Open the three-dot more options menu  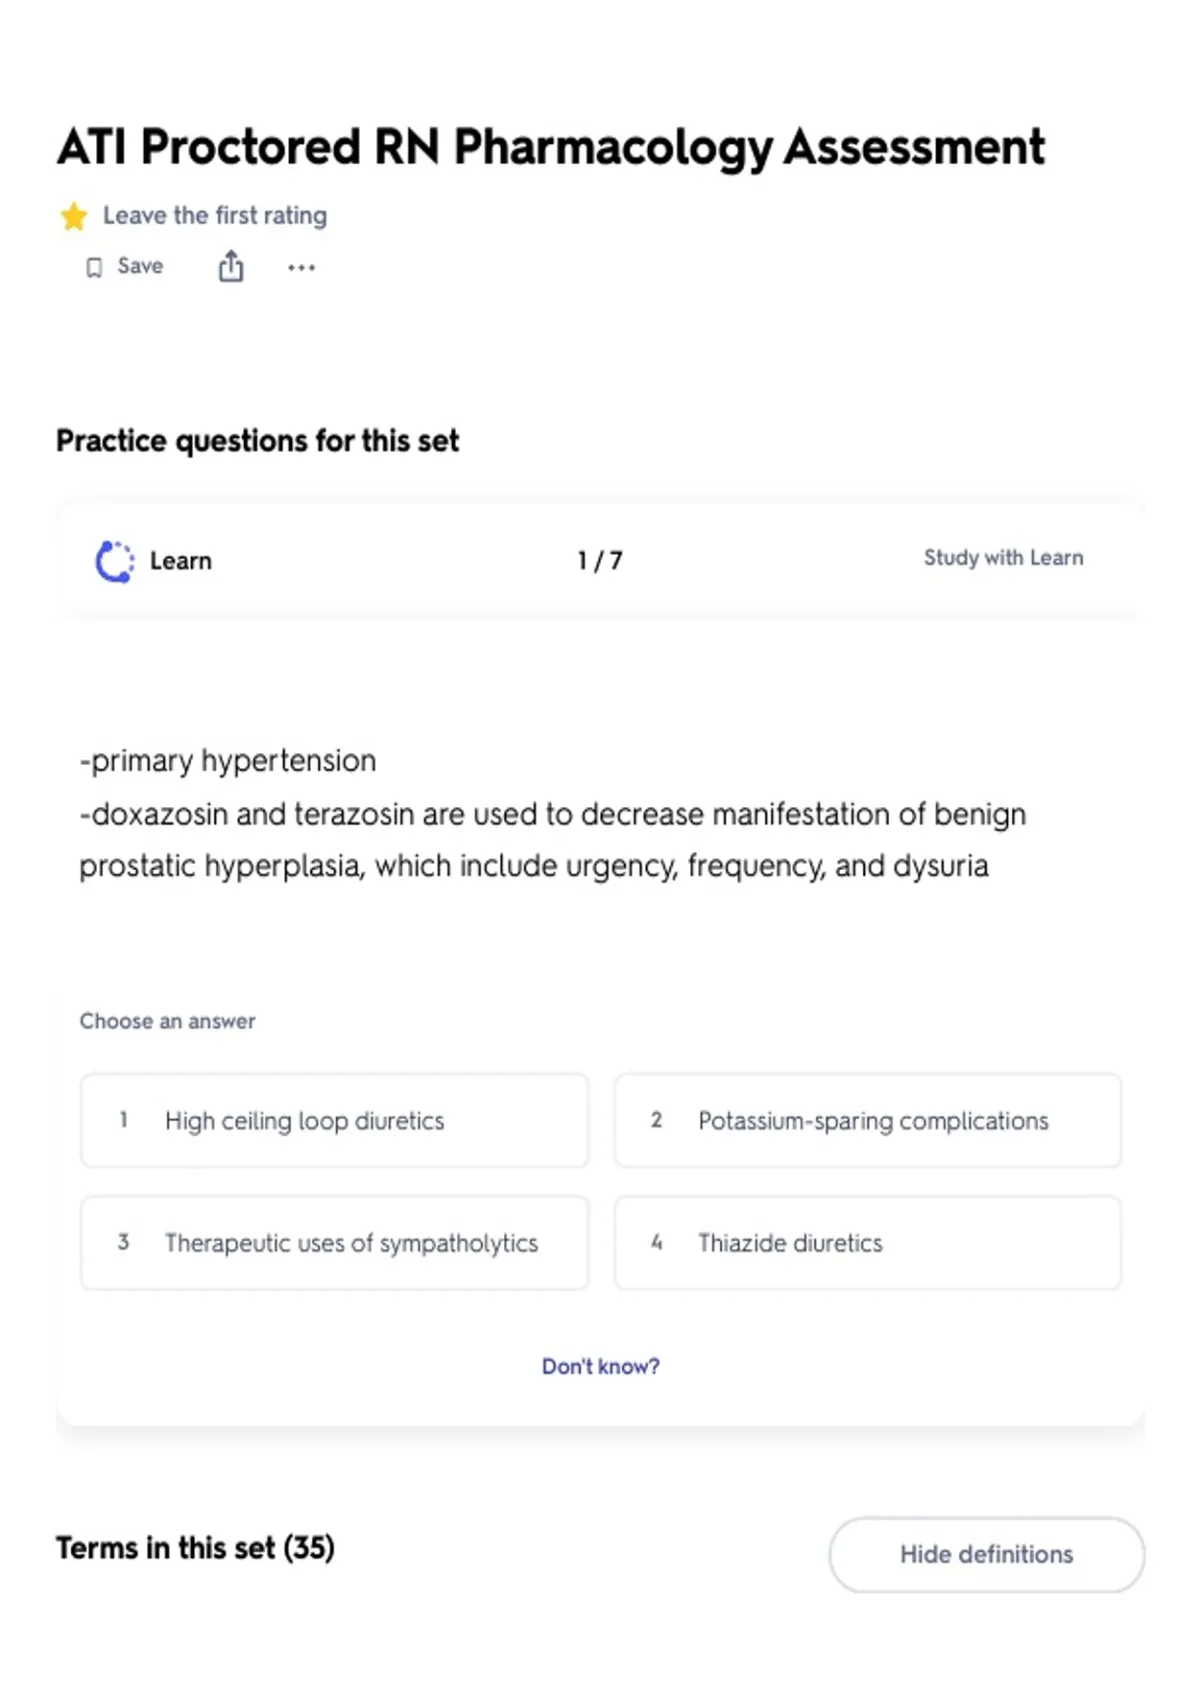pos(301,267)
